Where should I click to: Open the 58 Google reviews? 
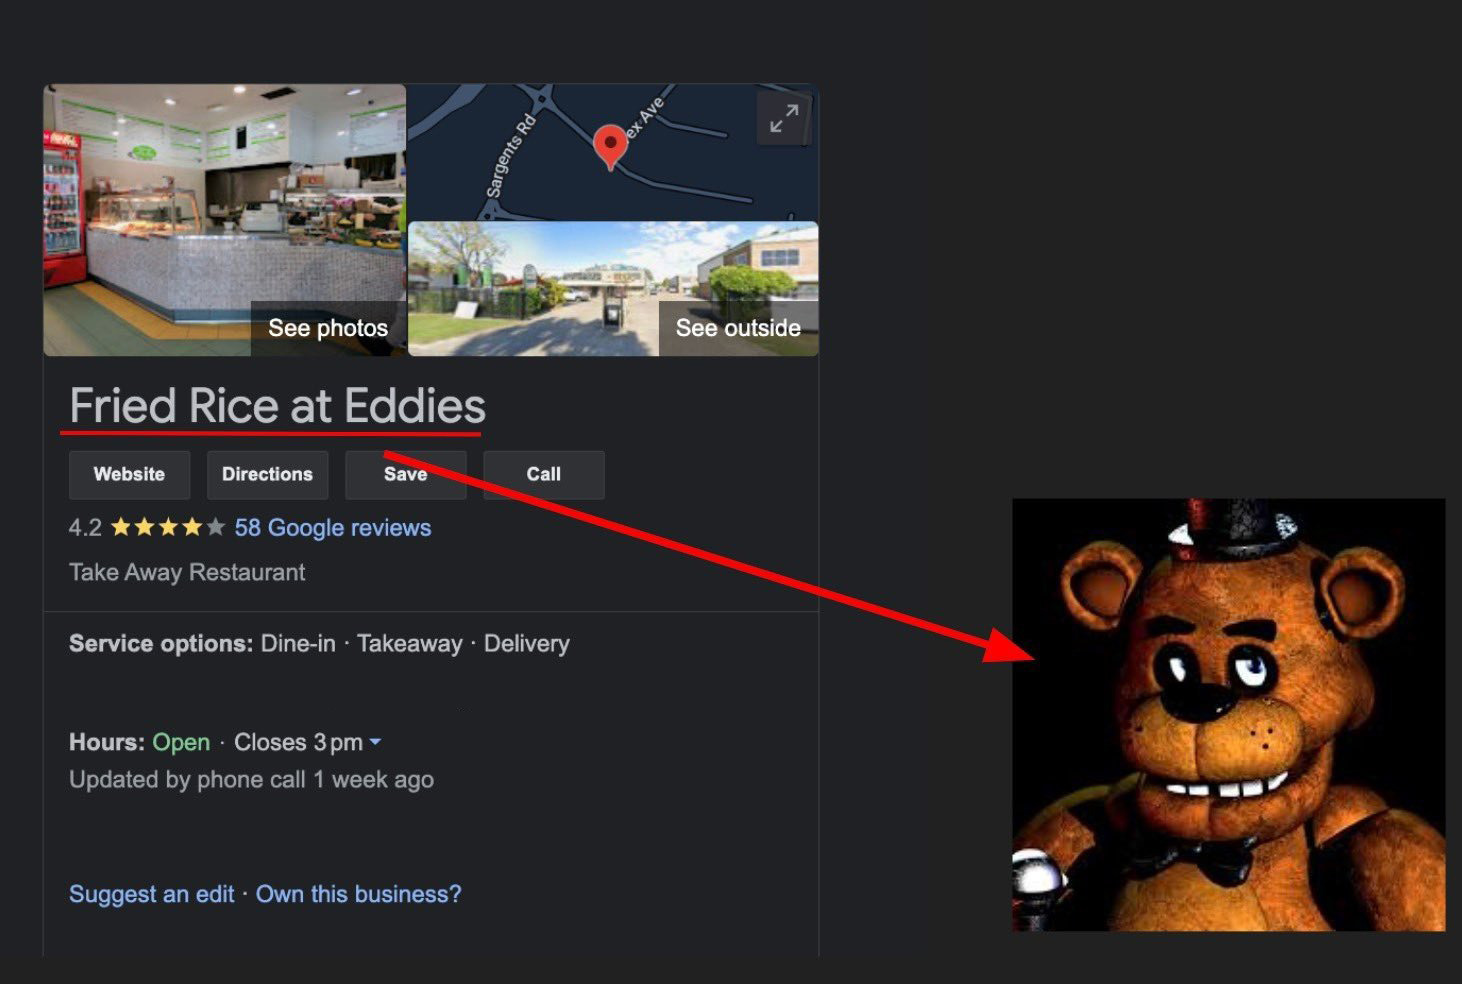pos(333,528)
